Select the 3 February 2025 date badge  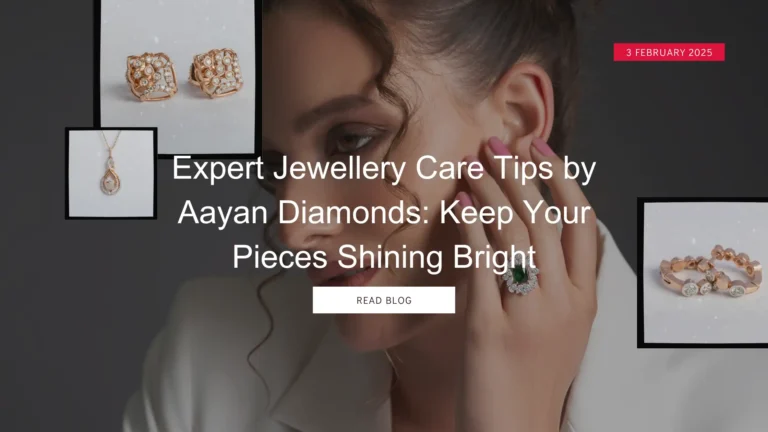[669, 52]
